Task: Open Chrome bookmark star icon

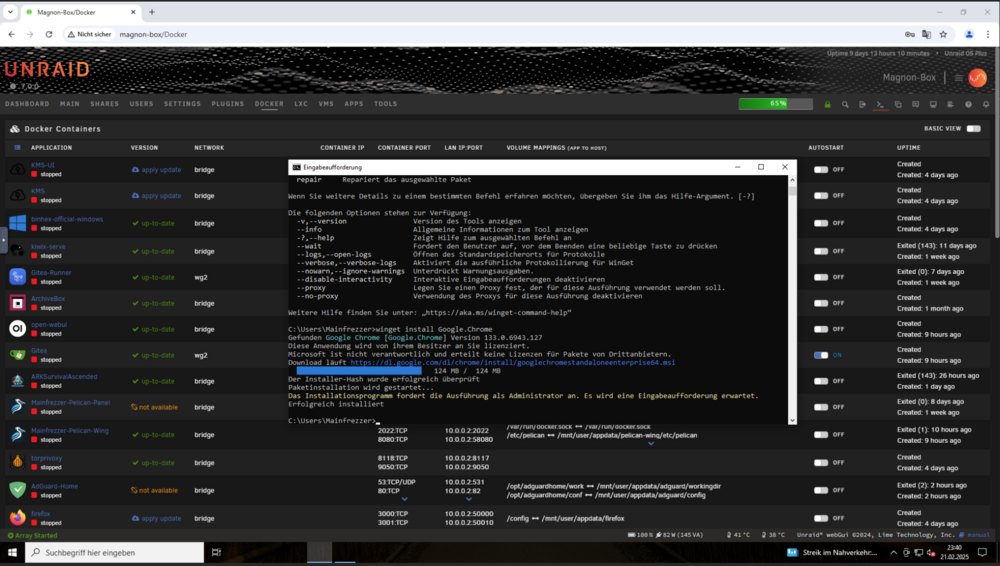Action: coord(943,34)
